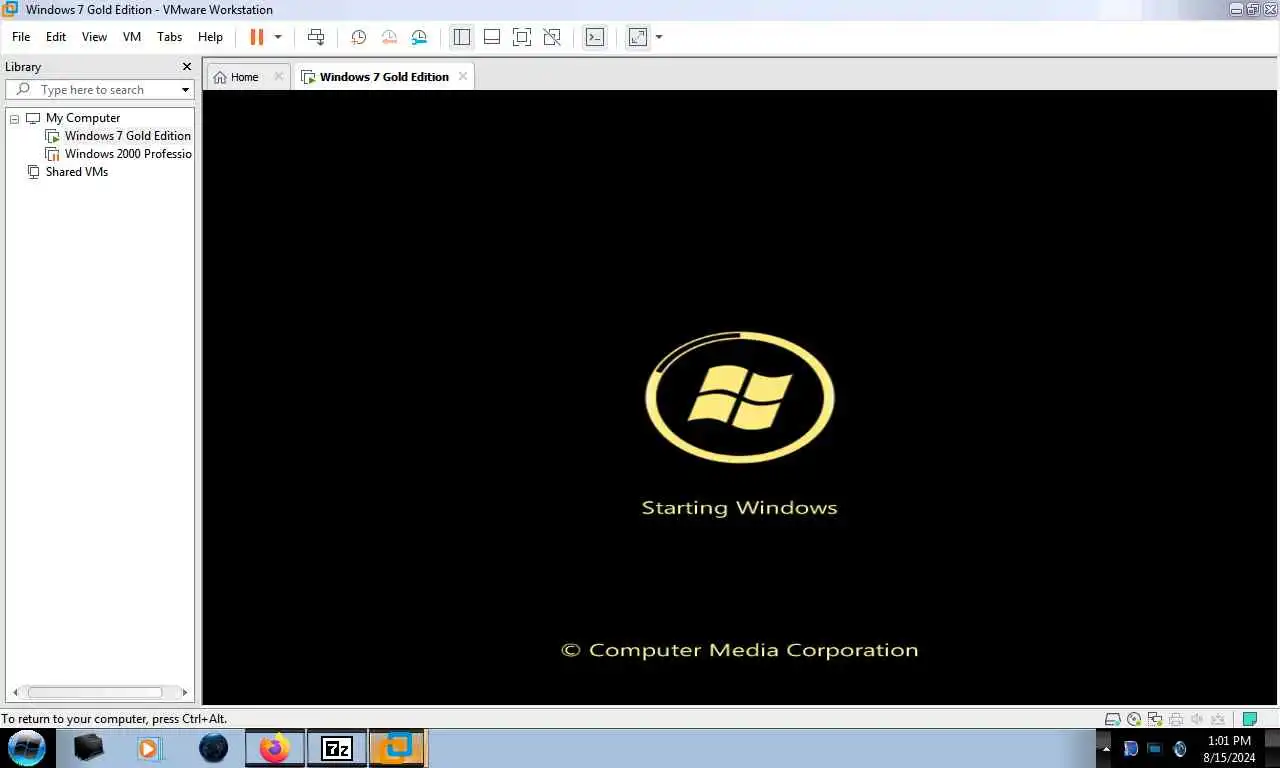Screen dimensions: 1280x768
Task: Collapse the My Computer tree node
Action: [x=15, y=118]
